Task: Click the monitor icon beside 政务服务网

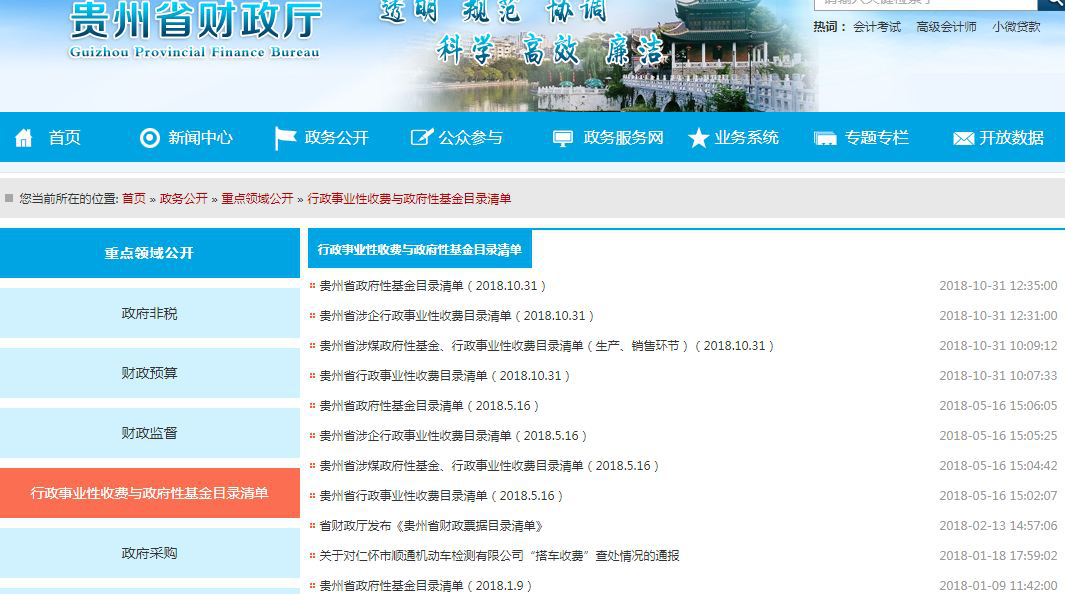Action: point(564,138)
